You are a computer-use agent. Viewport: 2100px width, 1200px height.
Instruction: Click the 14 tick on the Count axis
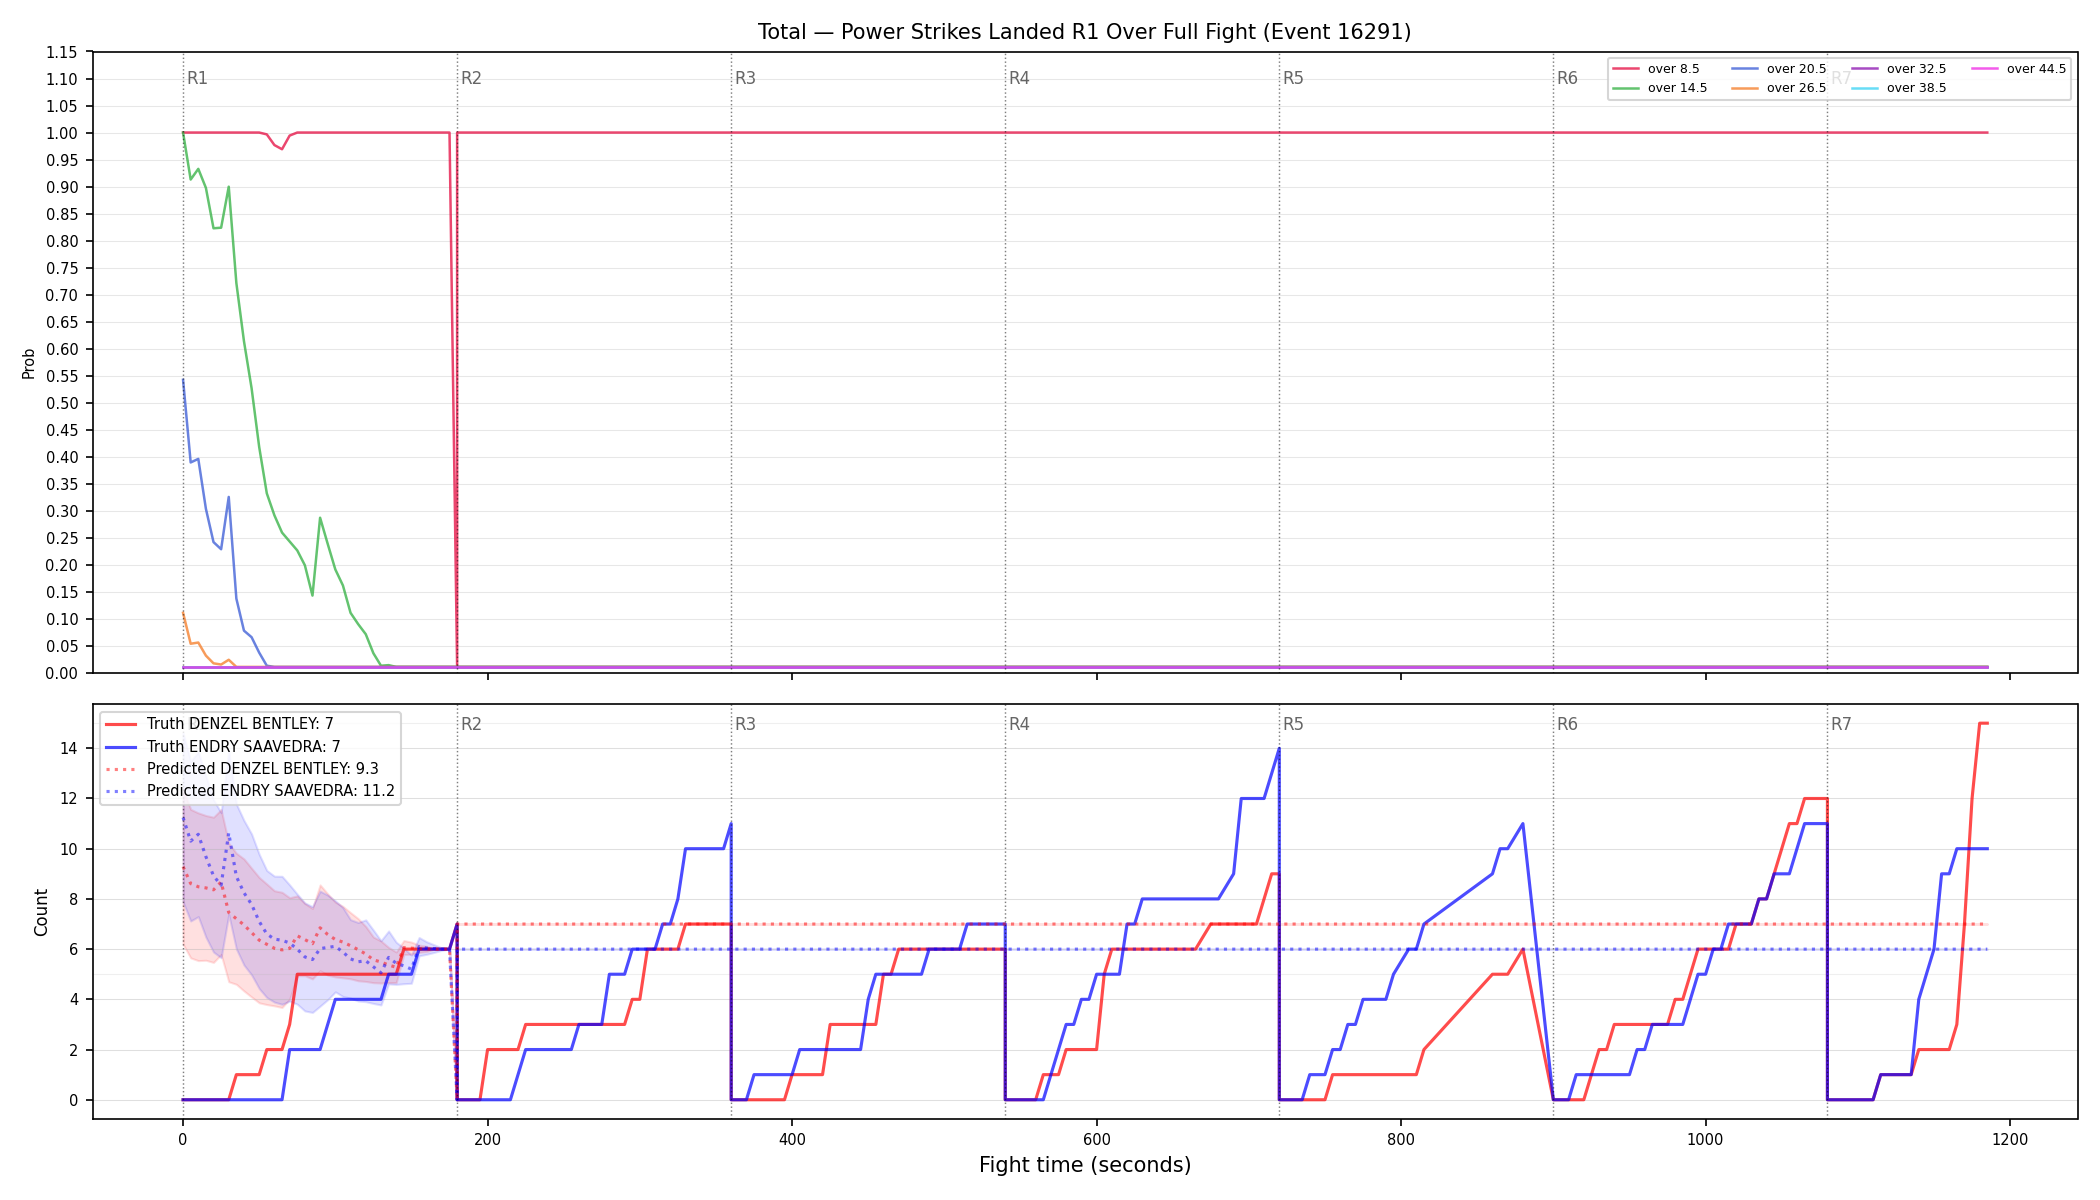coord(69,748)
